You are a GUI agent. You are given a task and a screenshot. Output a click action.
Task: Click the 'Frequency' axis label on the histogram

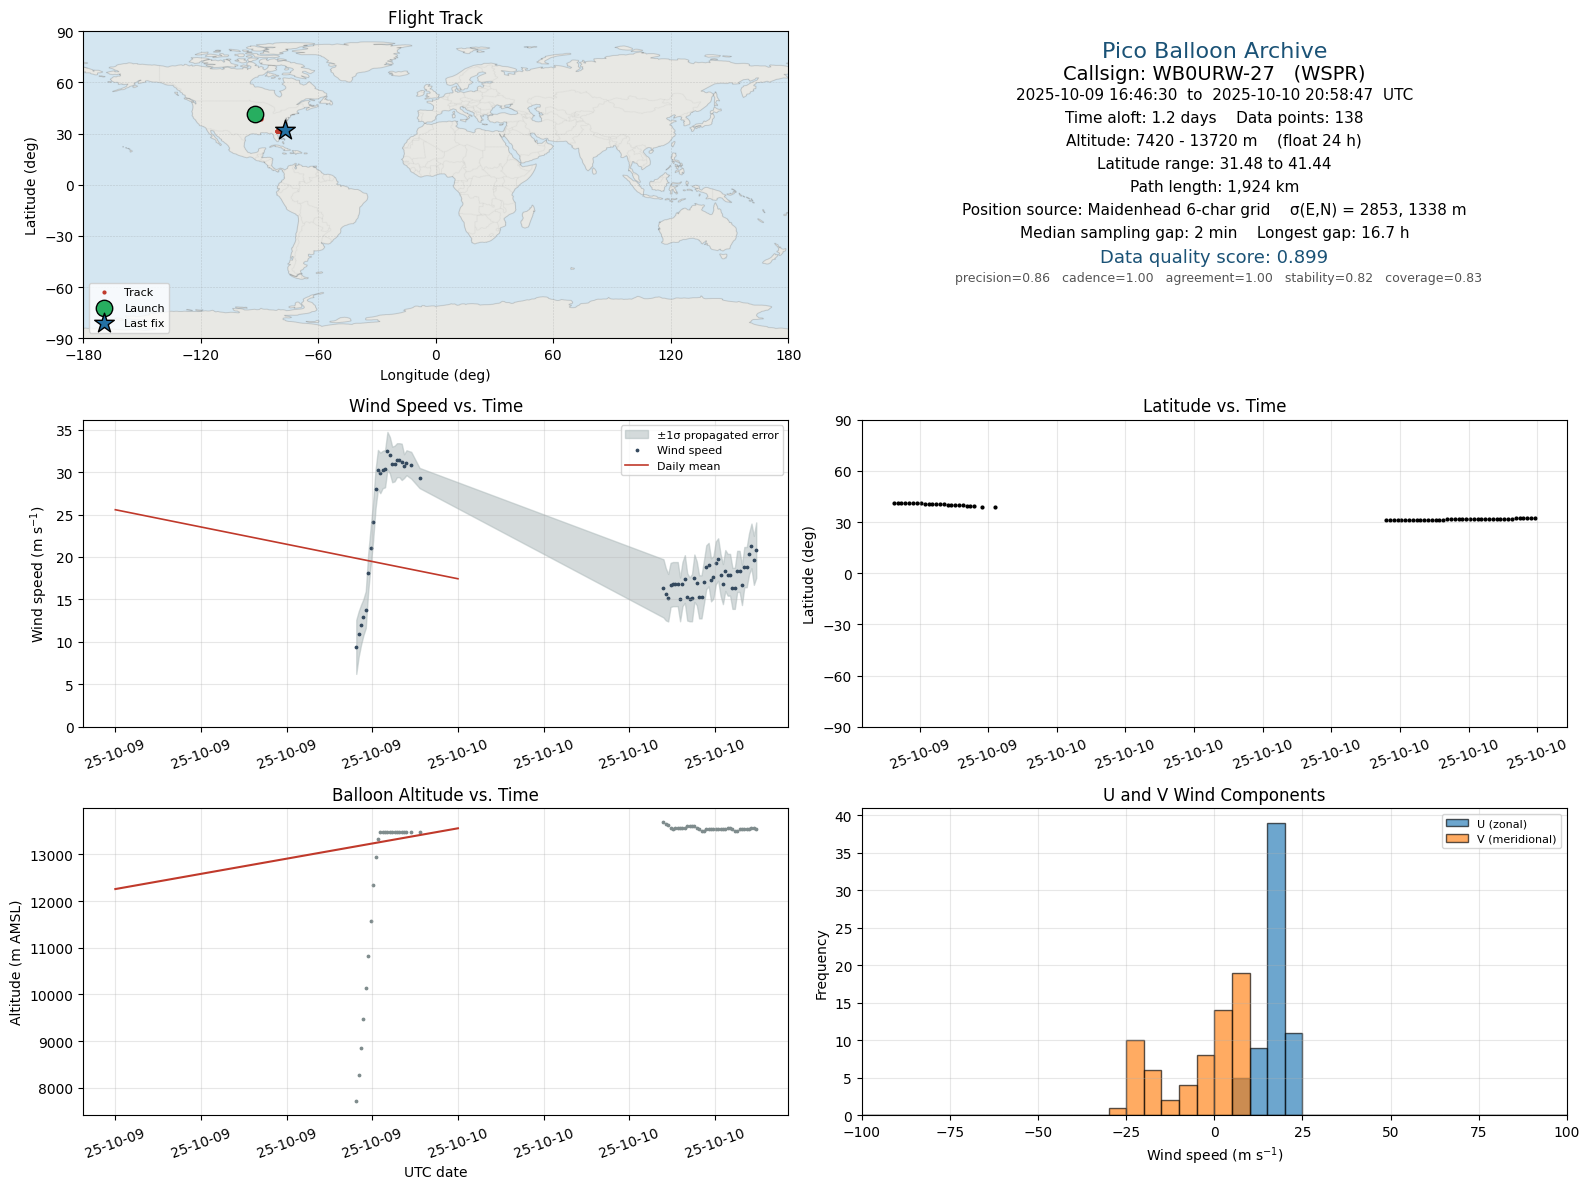(x=822, y=964)
